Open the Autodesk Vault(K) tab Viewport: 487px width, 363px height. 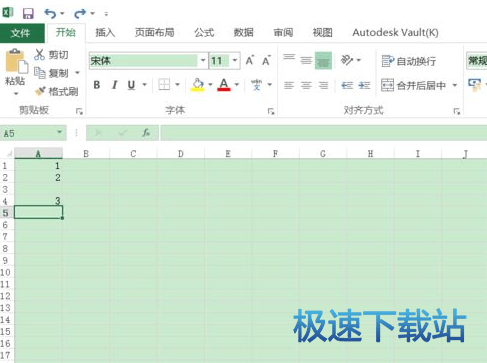395,33
